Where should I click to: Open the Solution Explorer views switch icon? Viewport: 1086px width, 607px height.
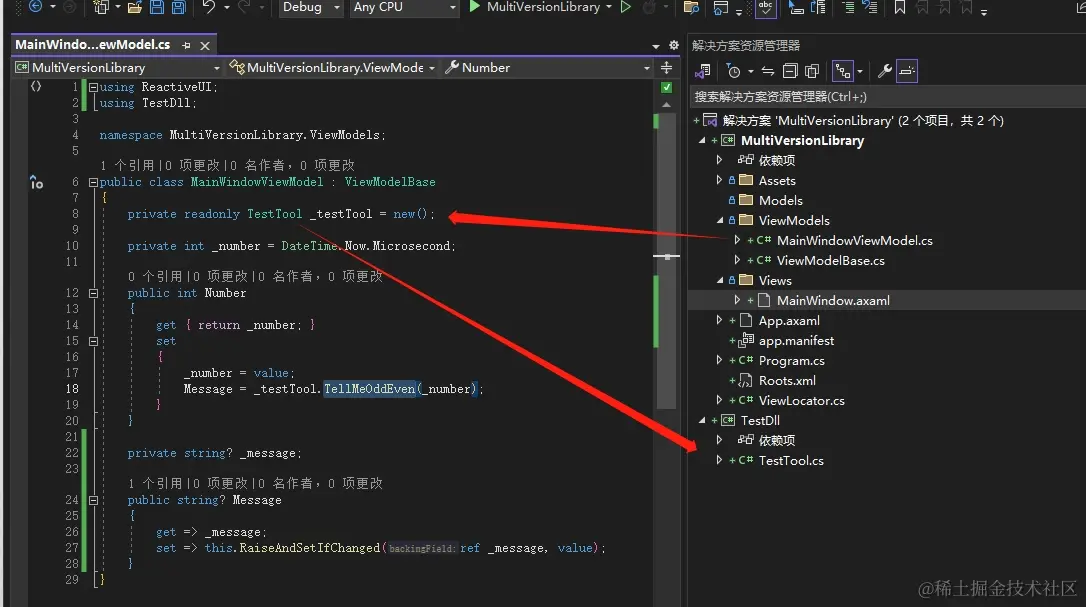pyautogui.click(x=703, y=71)
